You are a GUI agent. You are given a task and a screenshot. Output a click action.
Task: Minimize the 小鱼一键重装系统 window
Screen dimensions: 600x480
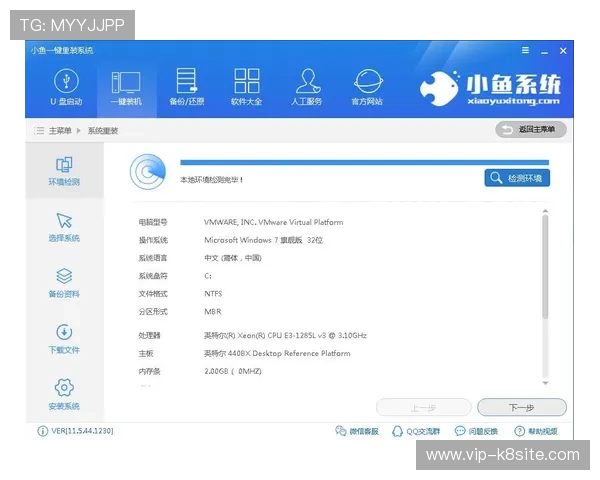click(545, 51)
